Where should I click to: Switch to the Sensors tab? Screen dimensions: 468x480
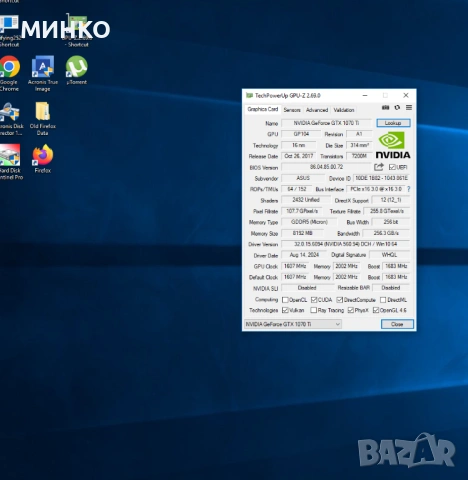click(x=292, y=110)
